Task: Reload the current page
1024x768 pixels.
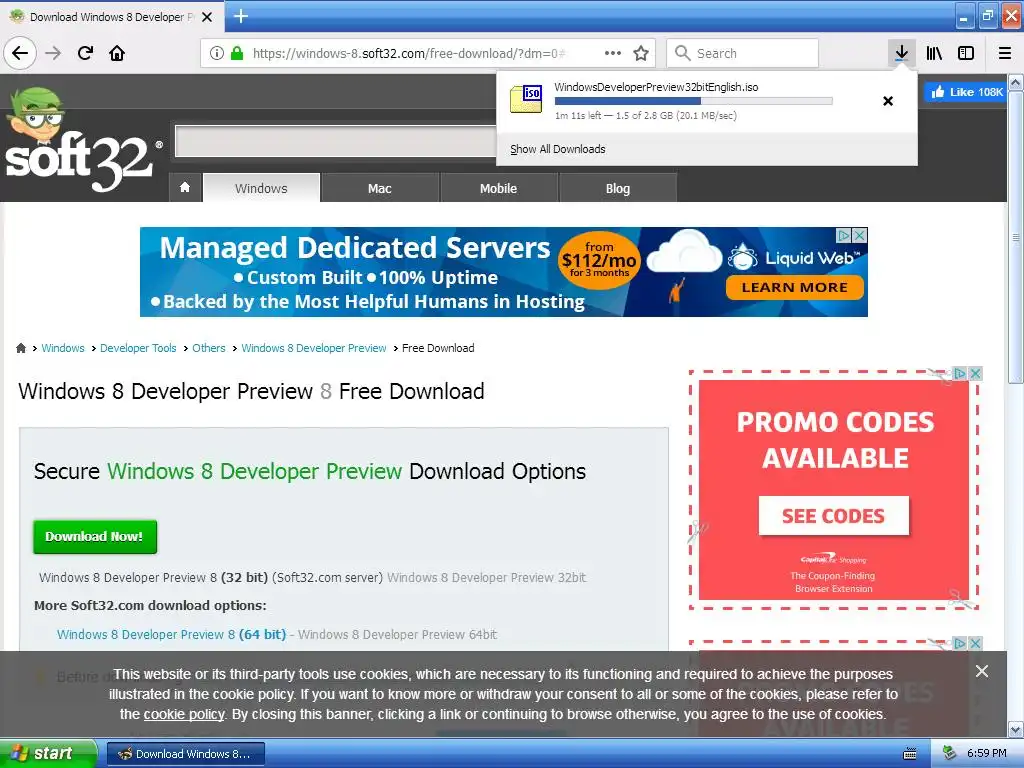Action: tap(85, 53)
